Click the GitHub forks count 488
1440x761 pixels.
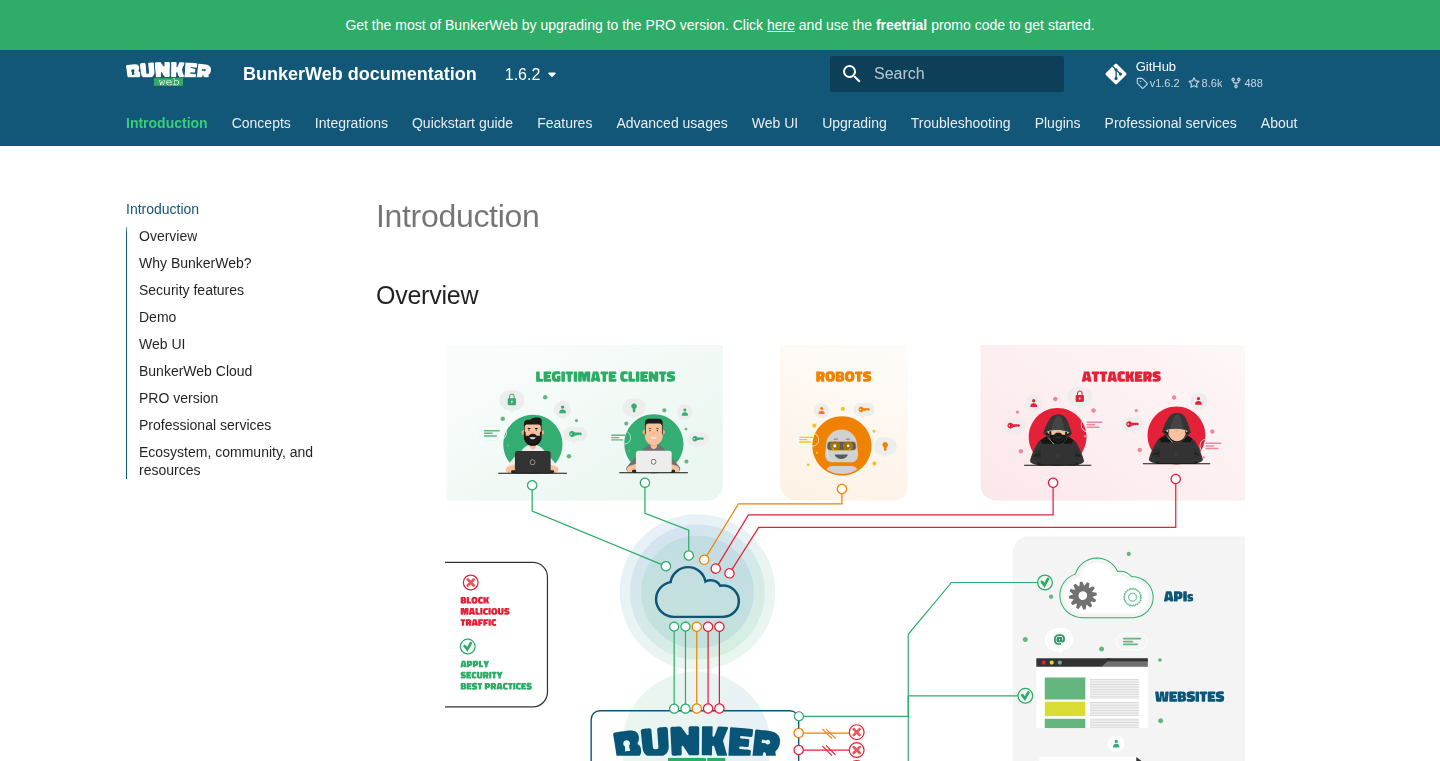coord(1246,83)
